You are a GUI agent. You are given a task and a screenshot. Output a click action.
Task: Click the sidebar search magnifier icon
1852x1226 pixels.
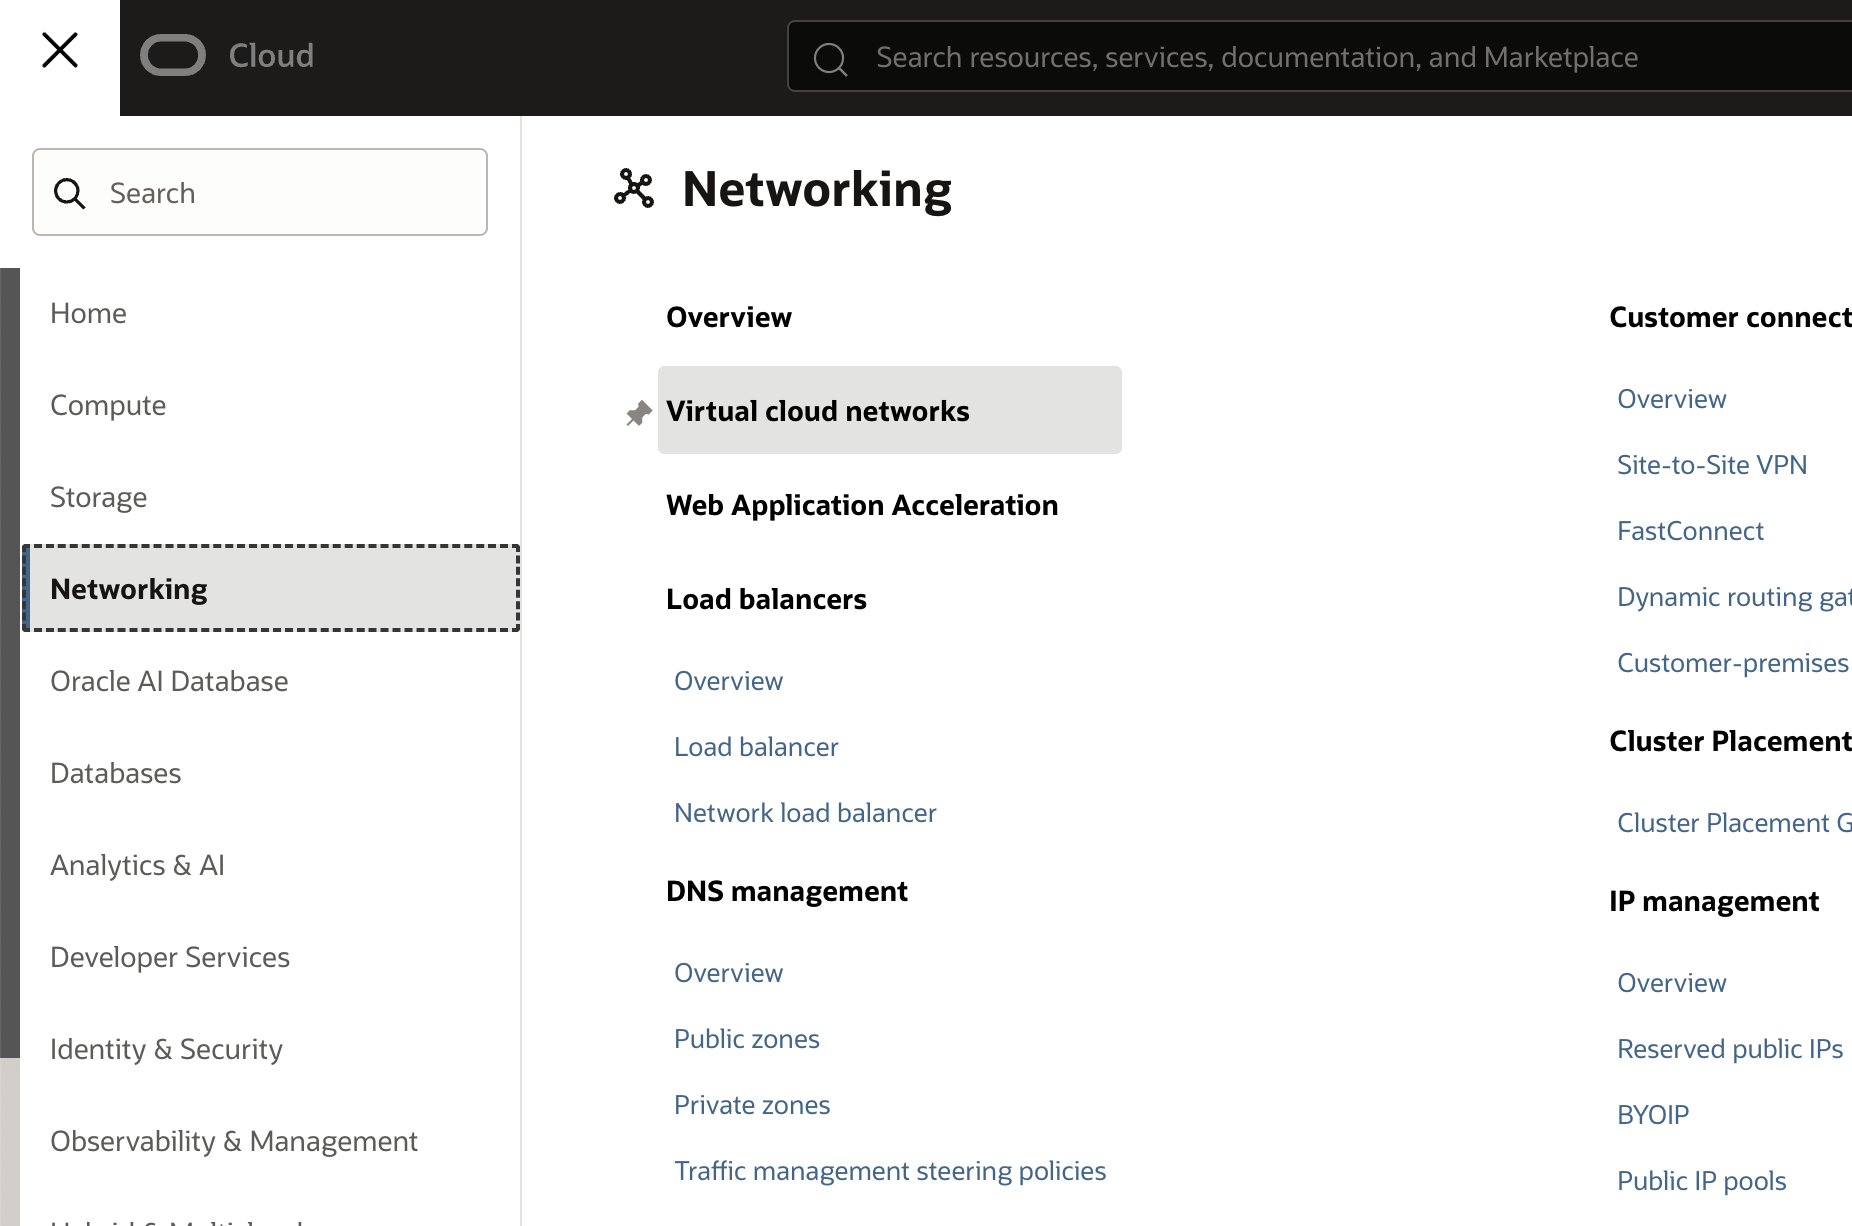click(x=69, y=193)
